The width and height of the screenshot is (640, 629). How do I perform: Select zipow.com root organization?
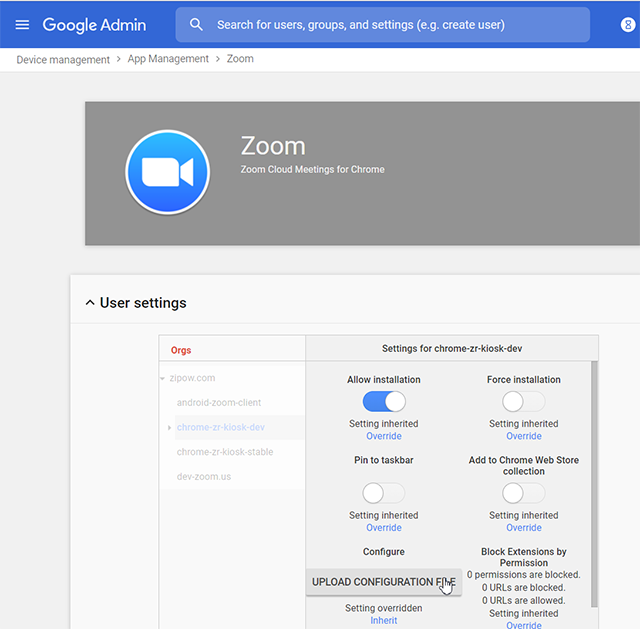192,378
